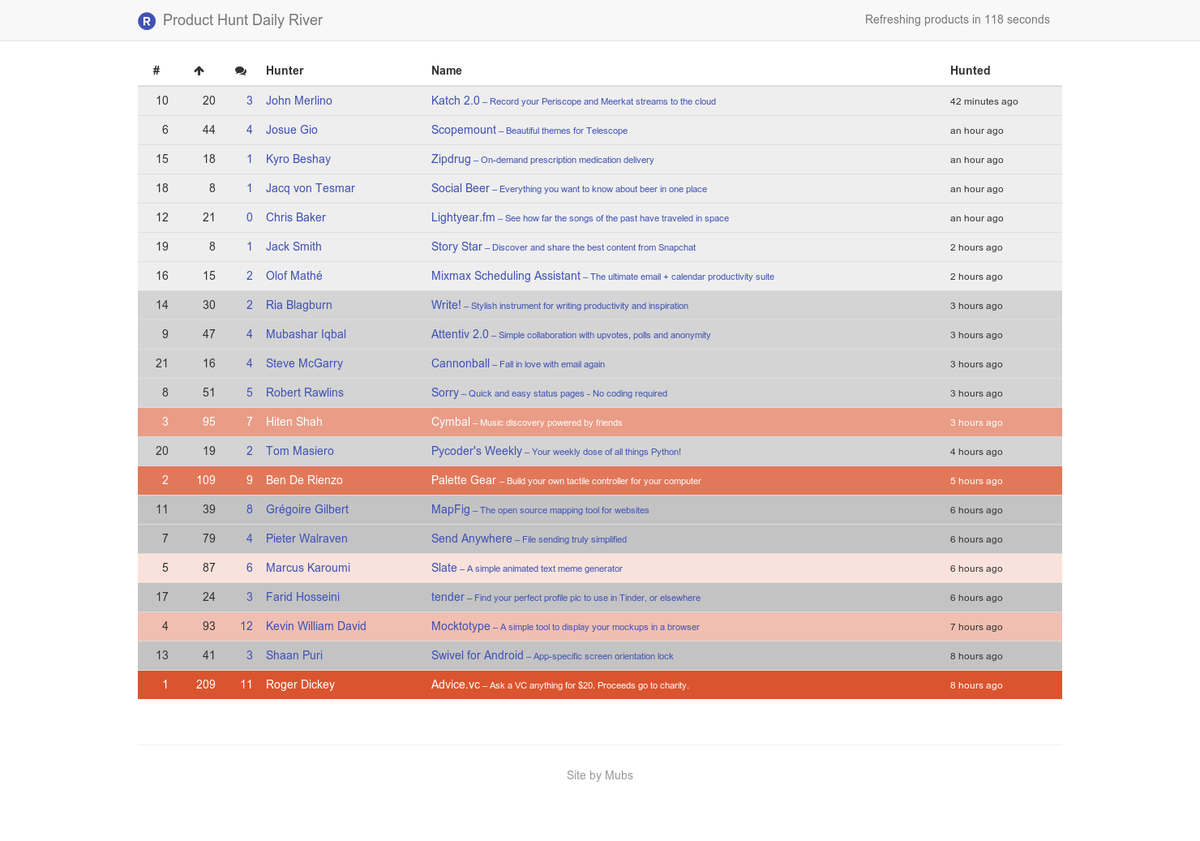Open hunter Marcus Karoumi's profile
The image size is (1200, 841).
(308, 567)
